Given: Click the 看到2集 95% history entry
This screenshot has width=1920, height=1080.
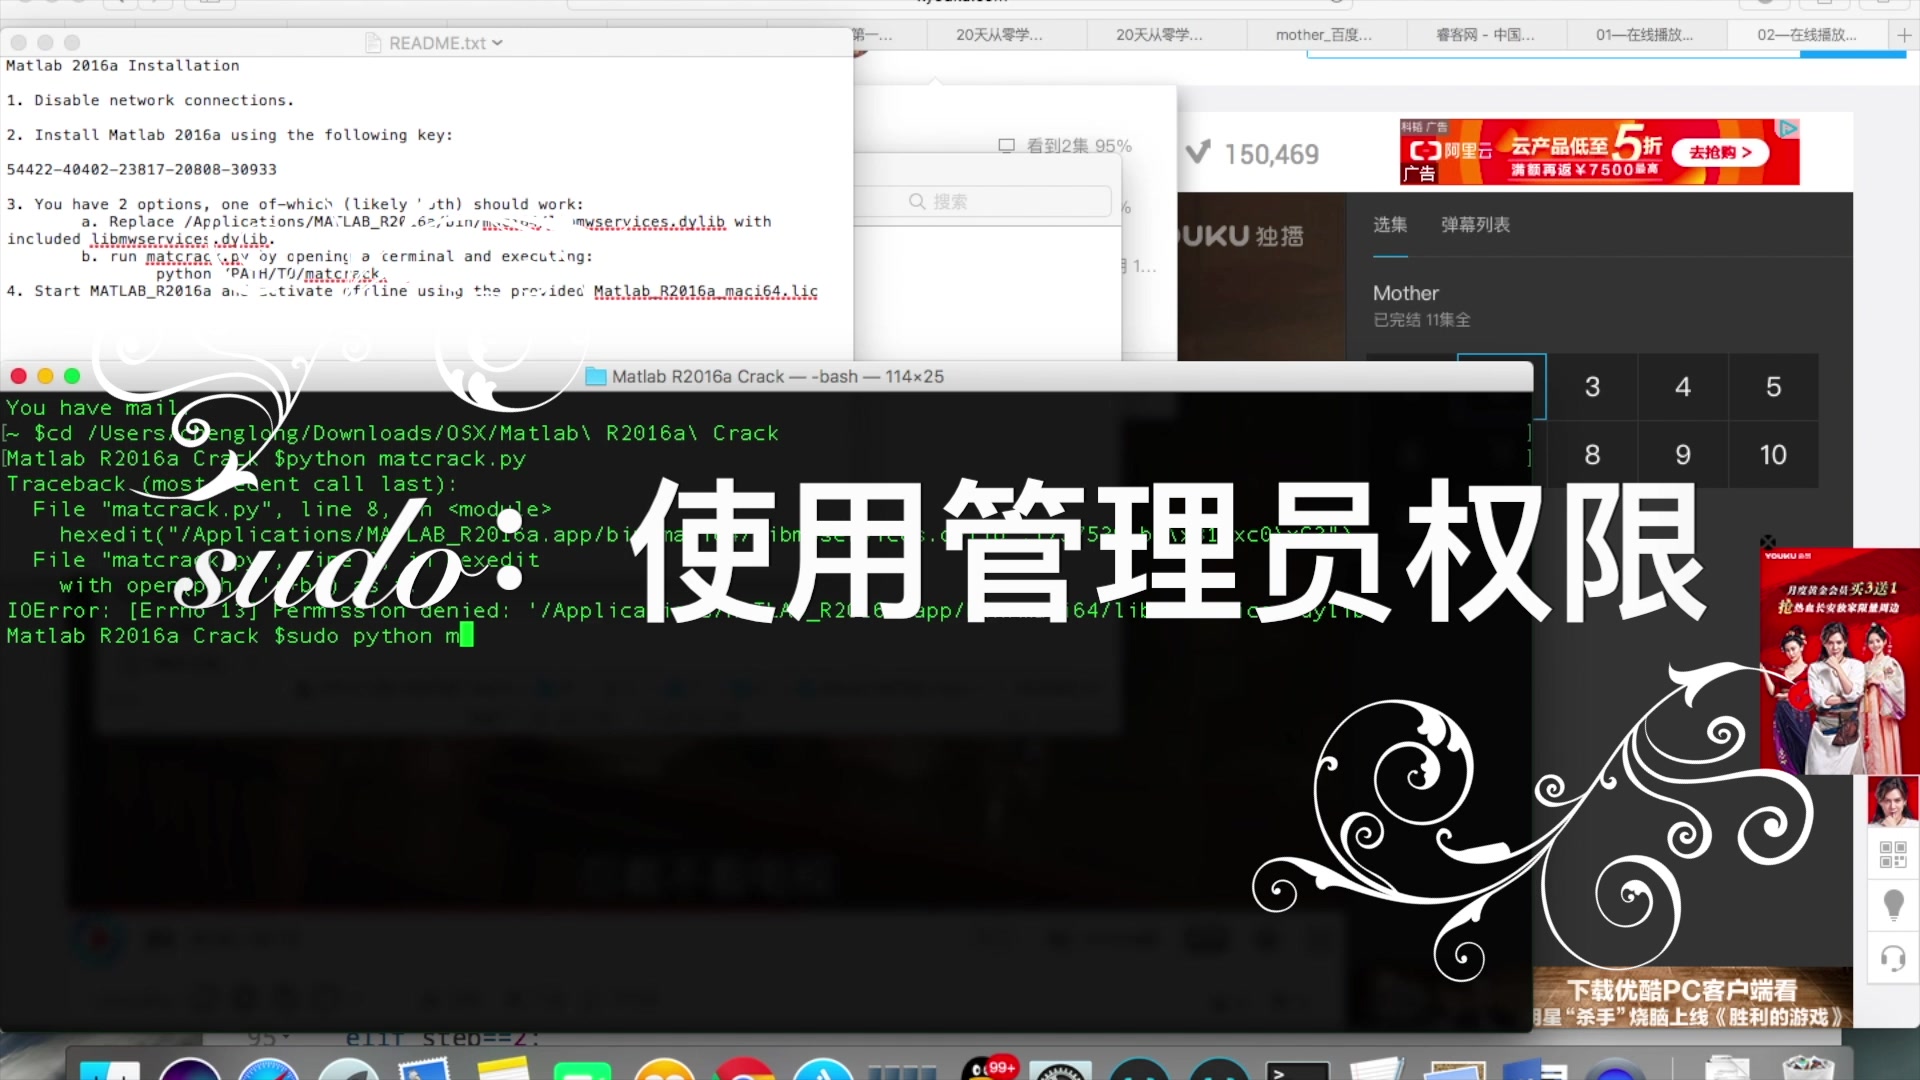Looking at the screenshot, I should pyautogui.click(x=1066, y=146).
